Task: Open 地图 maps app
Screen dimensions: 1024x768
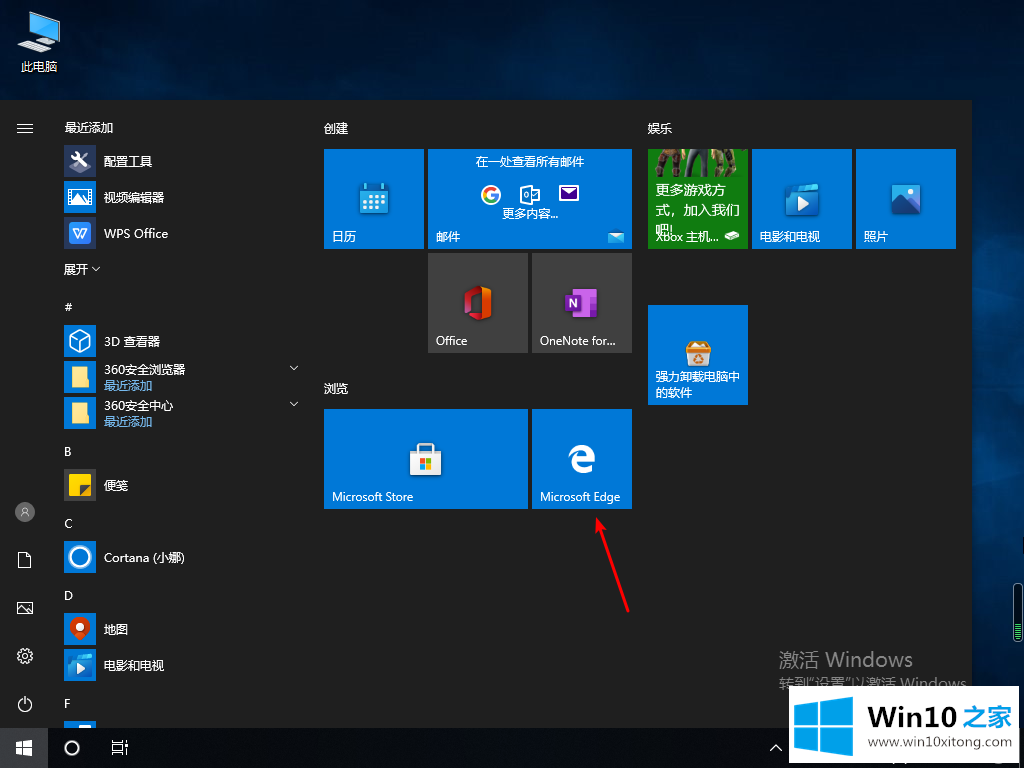Action: 183,629
